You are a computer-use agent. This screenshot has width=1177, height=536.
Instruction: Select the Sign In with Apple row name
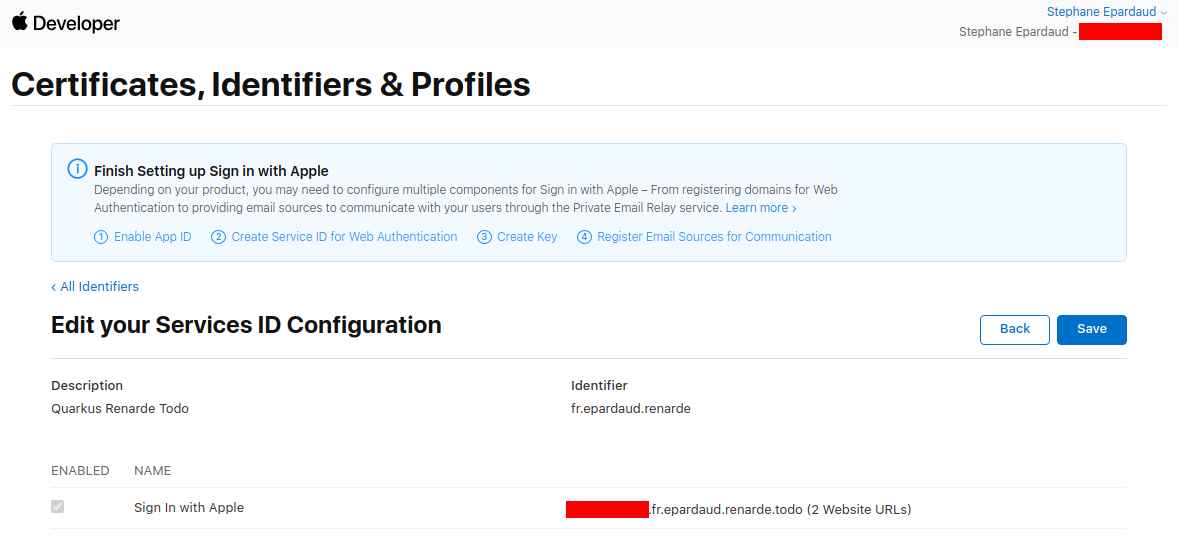pos(189,508)
